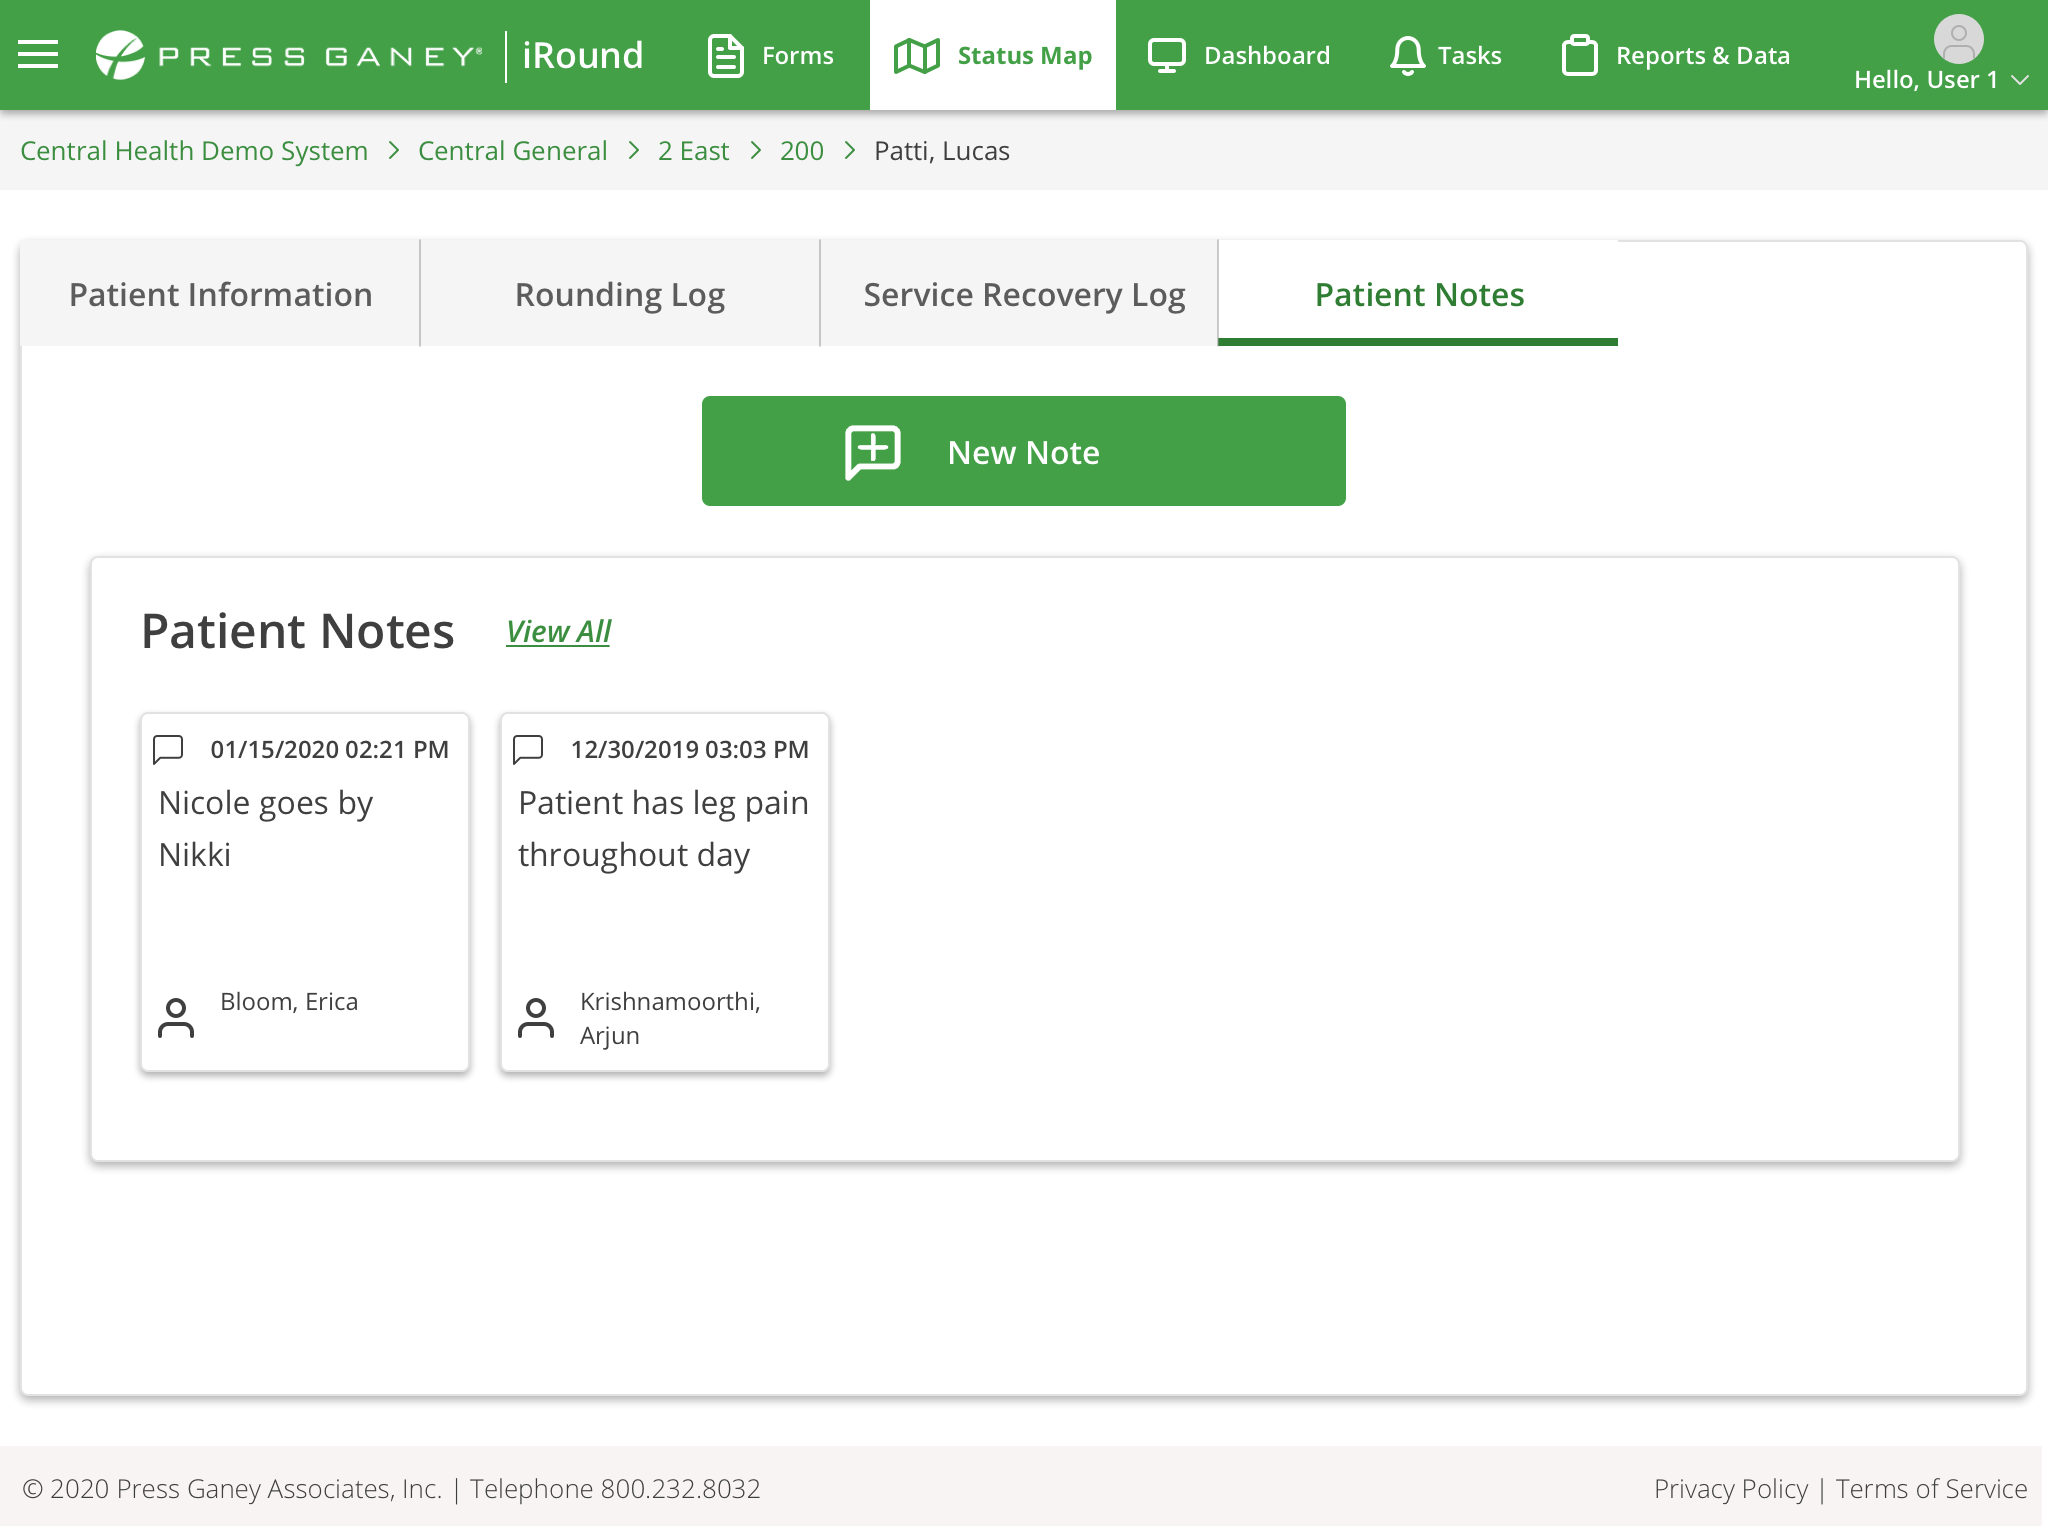This screenshot has height=1526, width=2048.
Task: Open the Tasks menu item
Action: click(x=1445, y=55)
